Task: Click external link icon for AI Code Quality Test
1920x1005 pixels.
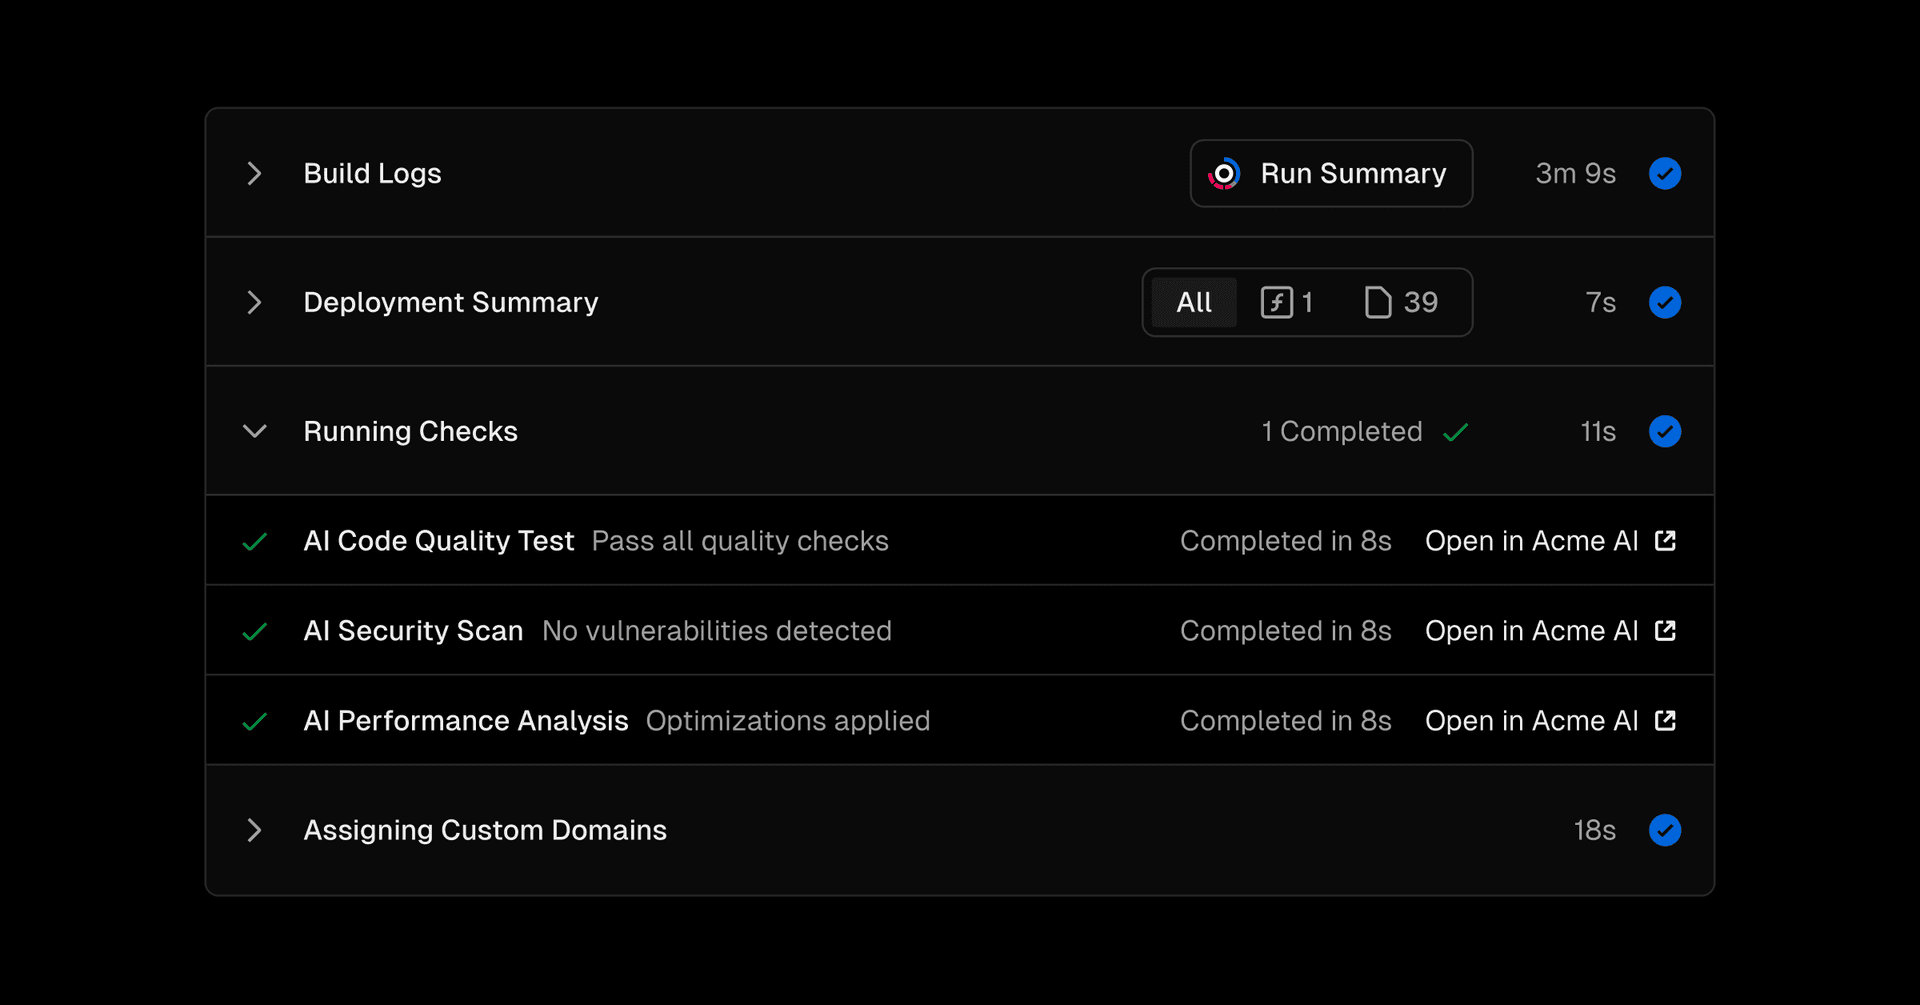Action: (1665, 541)
